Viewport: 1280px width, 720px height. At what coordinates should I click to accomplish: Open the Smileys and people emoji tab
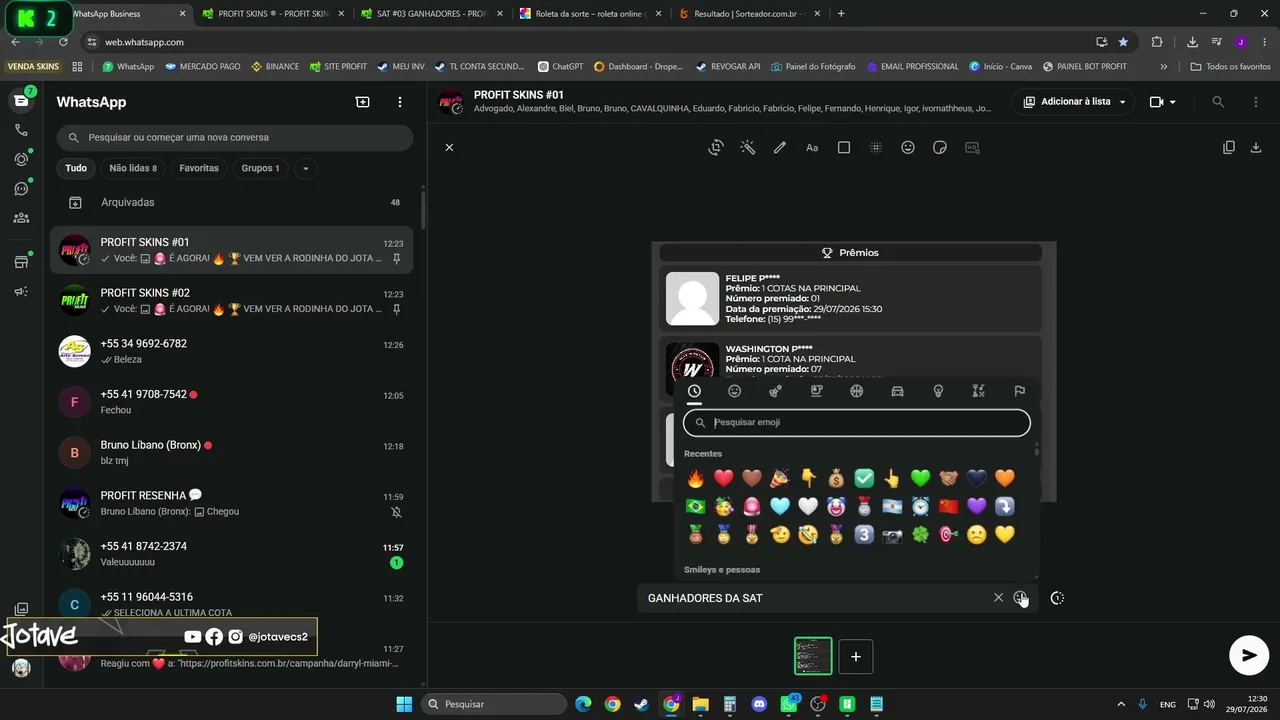[735, 391]
